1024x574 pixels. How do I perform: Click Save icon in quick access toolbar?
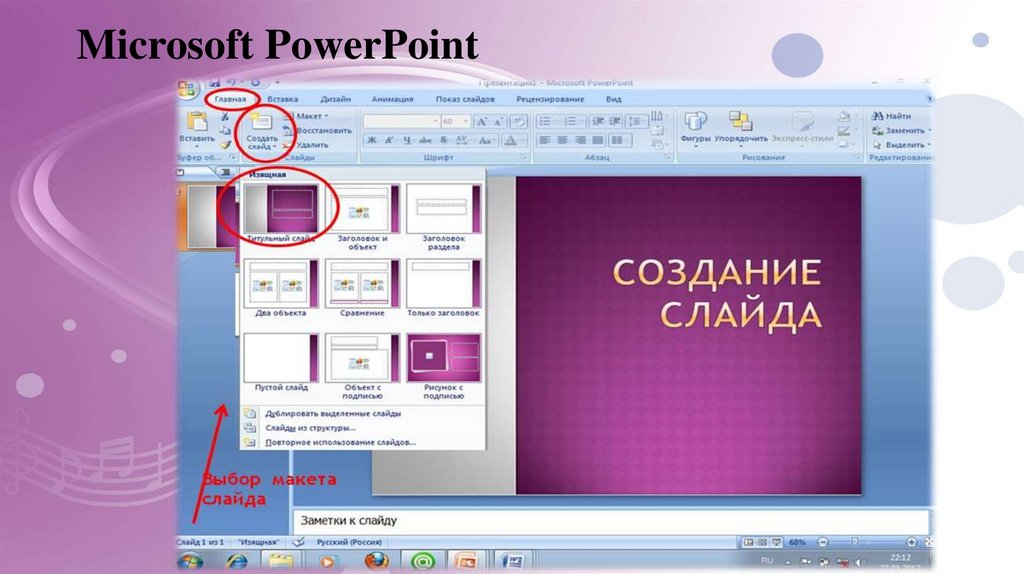(x=214, y=82)
